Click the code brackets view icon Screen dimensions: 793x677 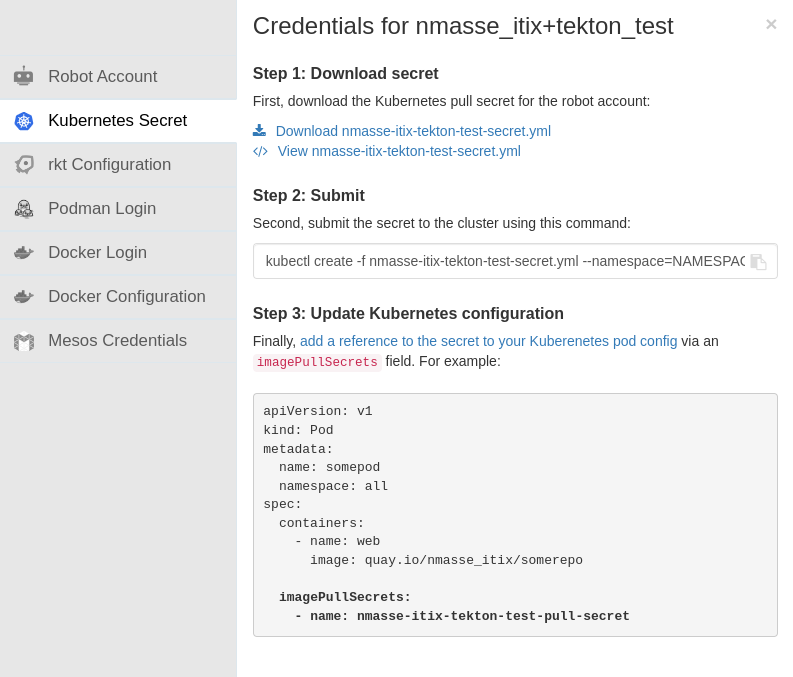pos(260,151)
